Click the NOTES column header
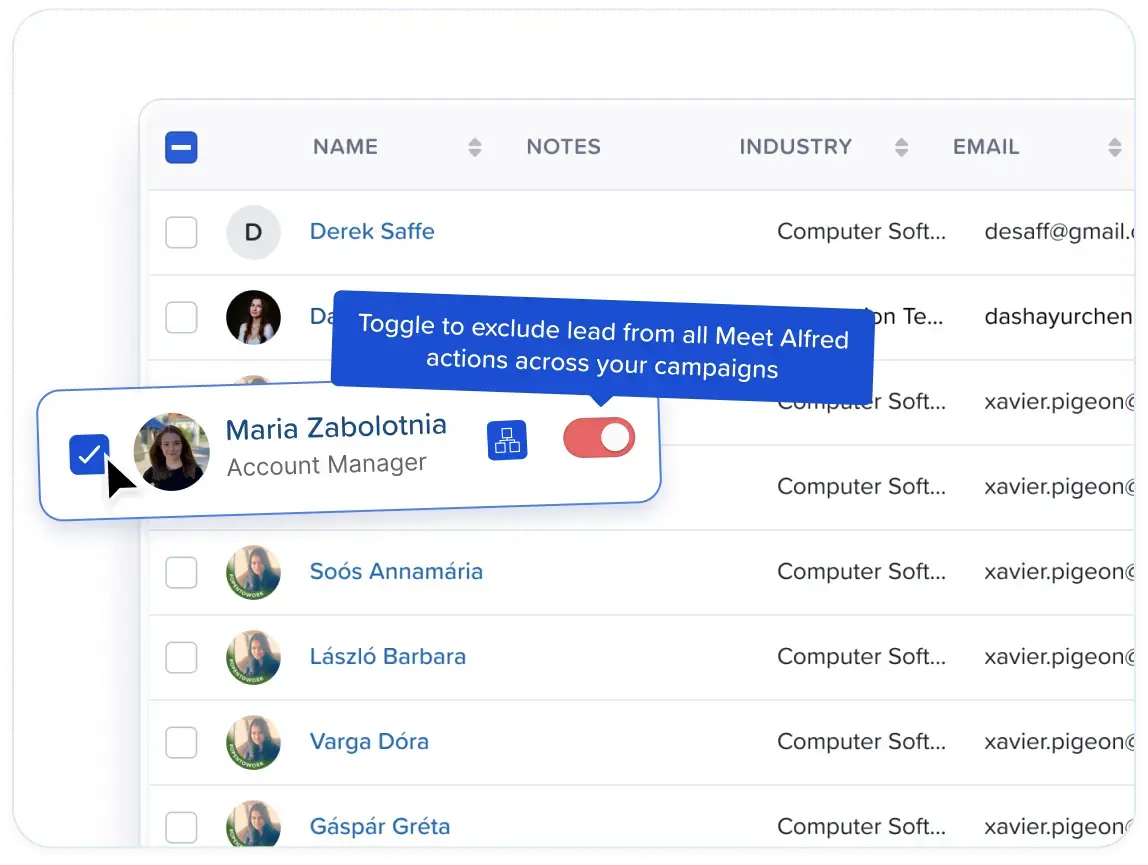The image size is (1148, 865). pyautogui.click(x=564, y=146)
